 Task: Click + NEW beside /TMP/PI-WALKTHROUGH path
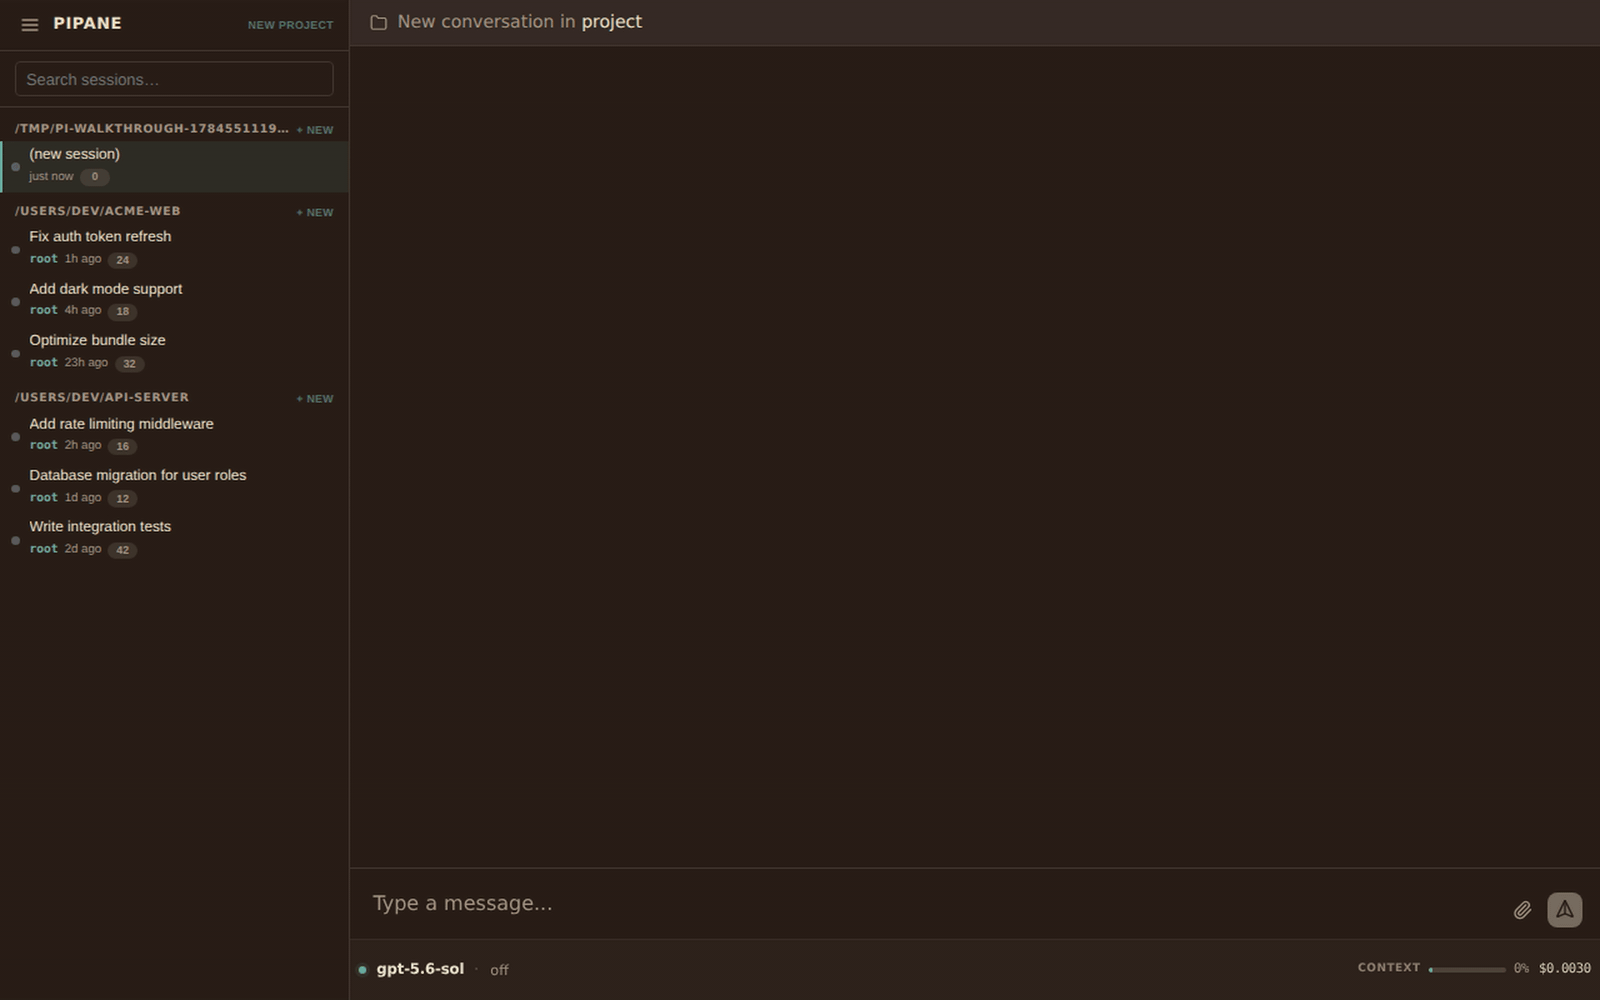315,130
